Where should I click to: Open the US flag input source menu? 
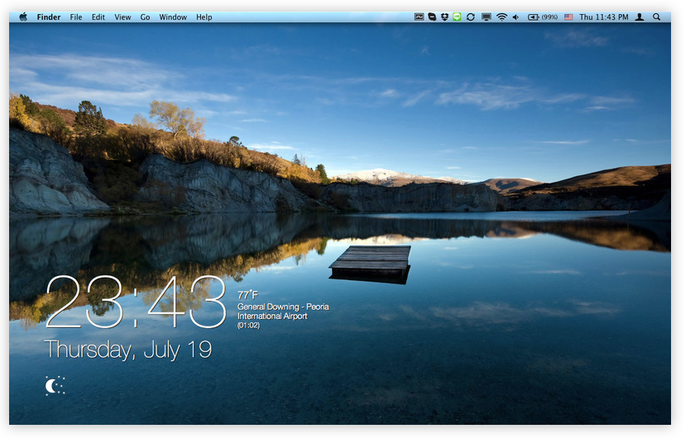[568, 17]
